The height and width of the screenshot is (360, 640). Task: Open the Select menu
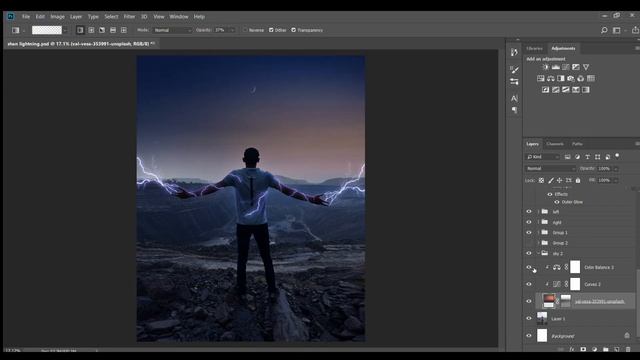point(111,17)
